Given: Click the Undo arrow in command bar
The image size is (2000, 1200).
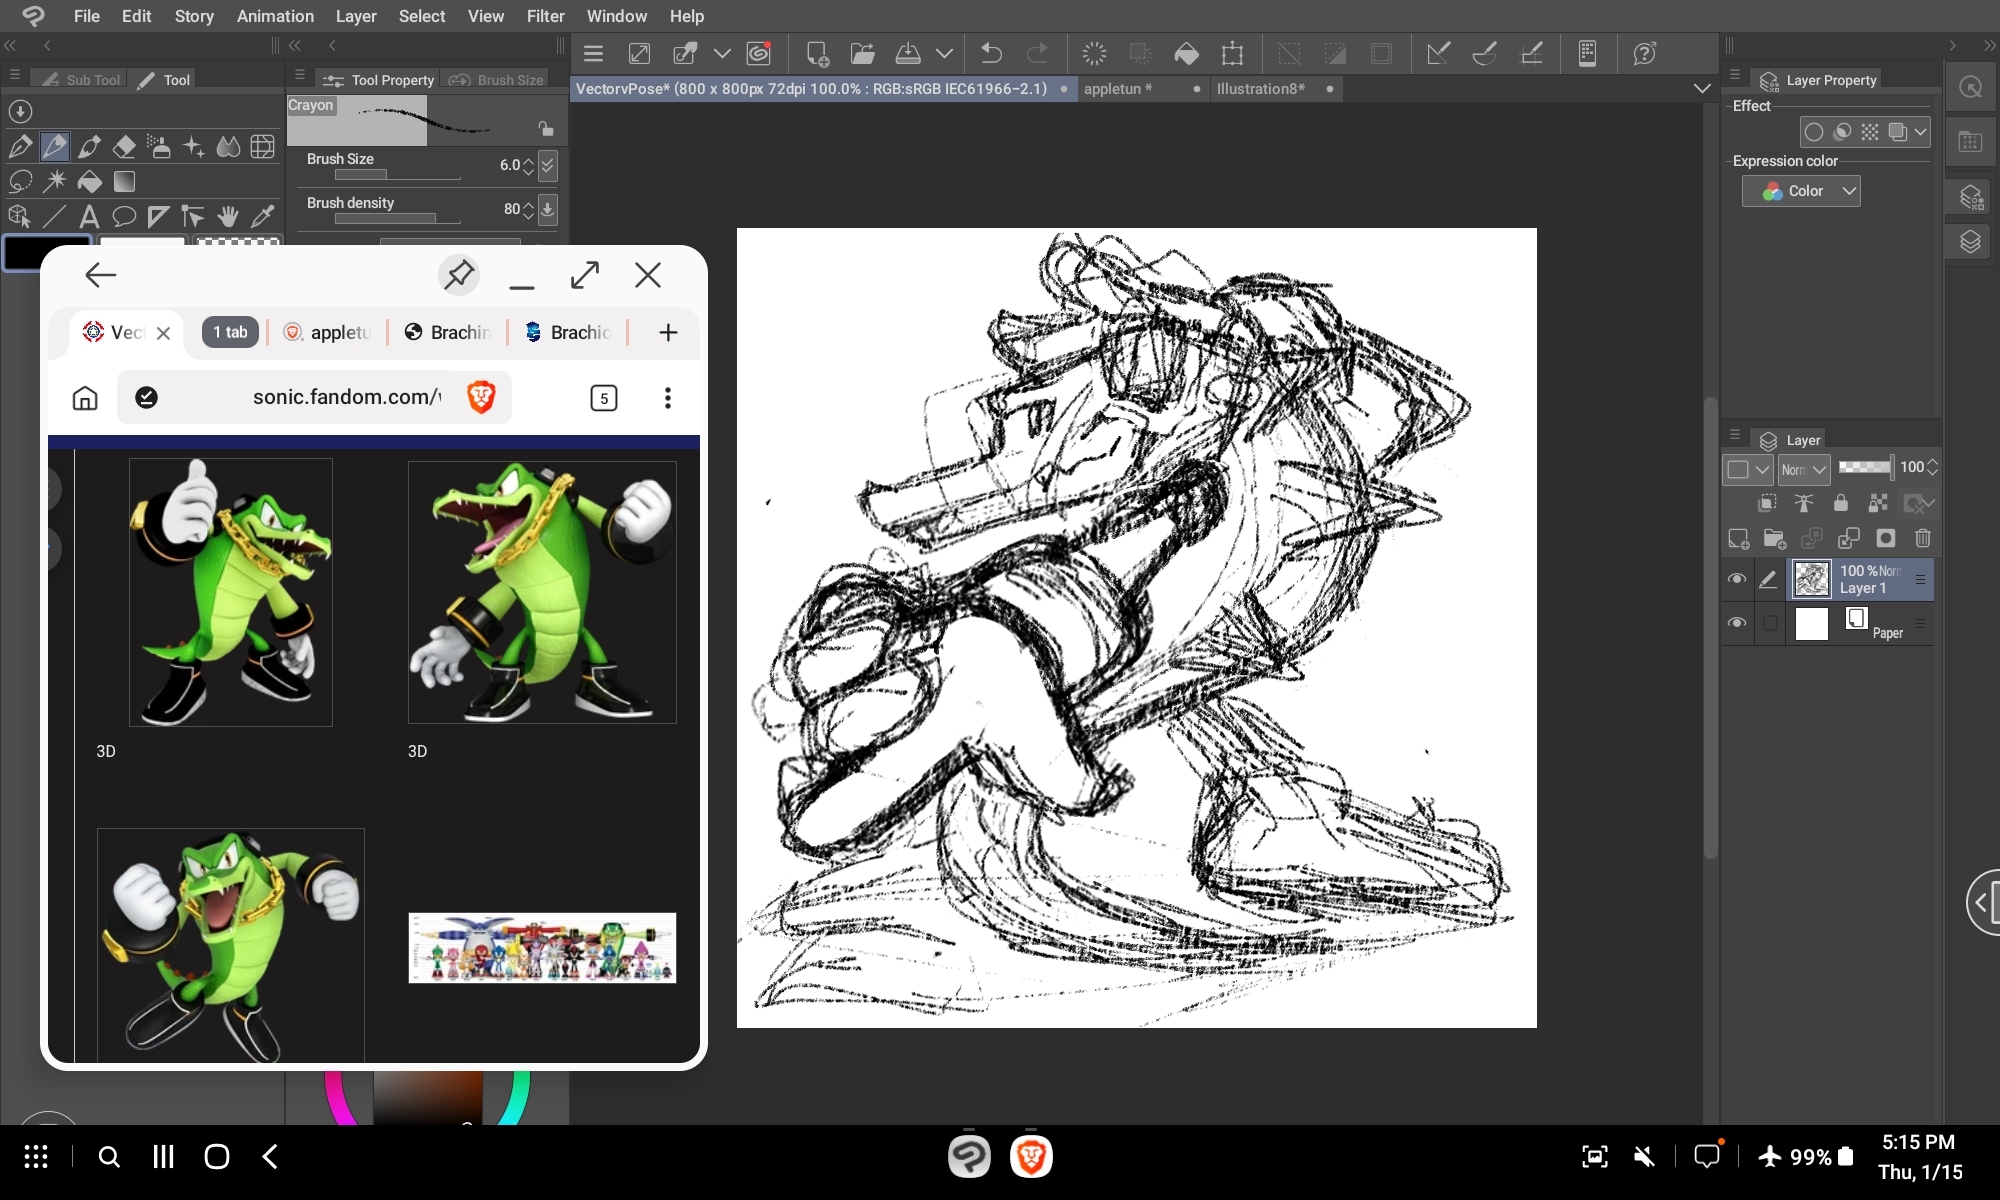Looking at the screenshot, I should point(991,53).
